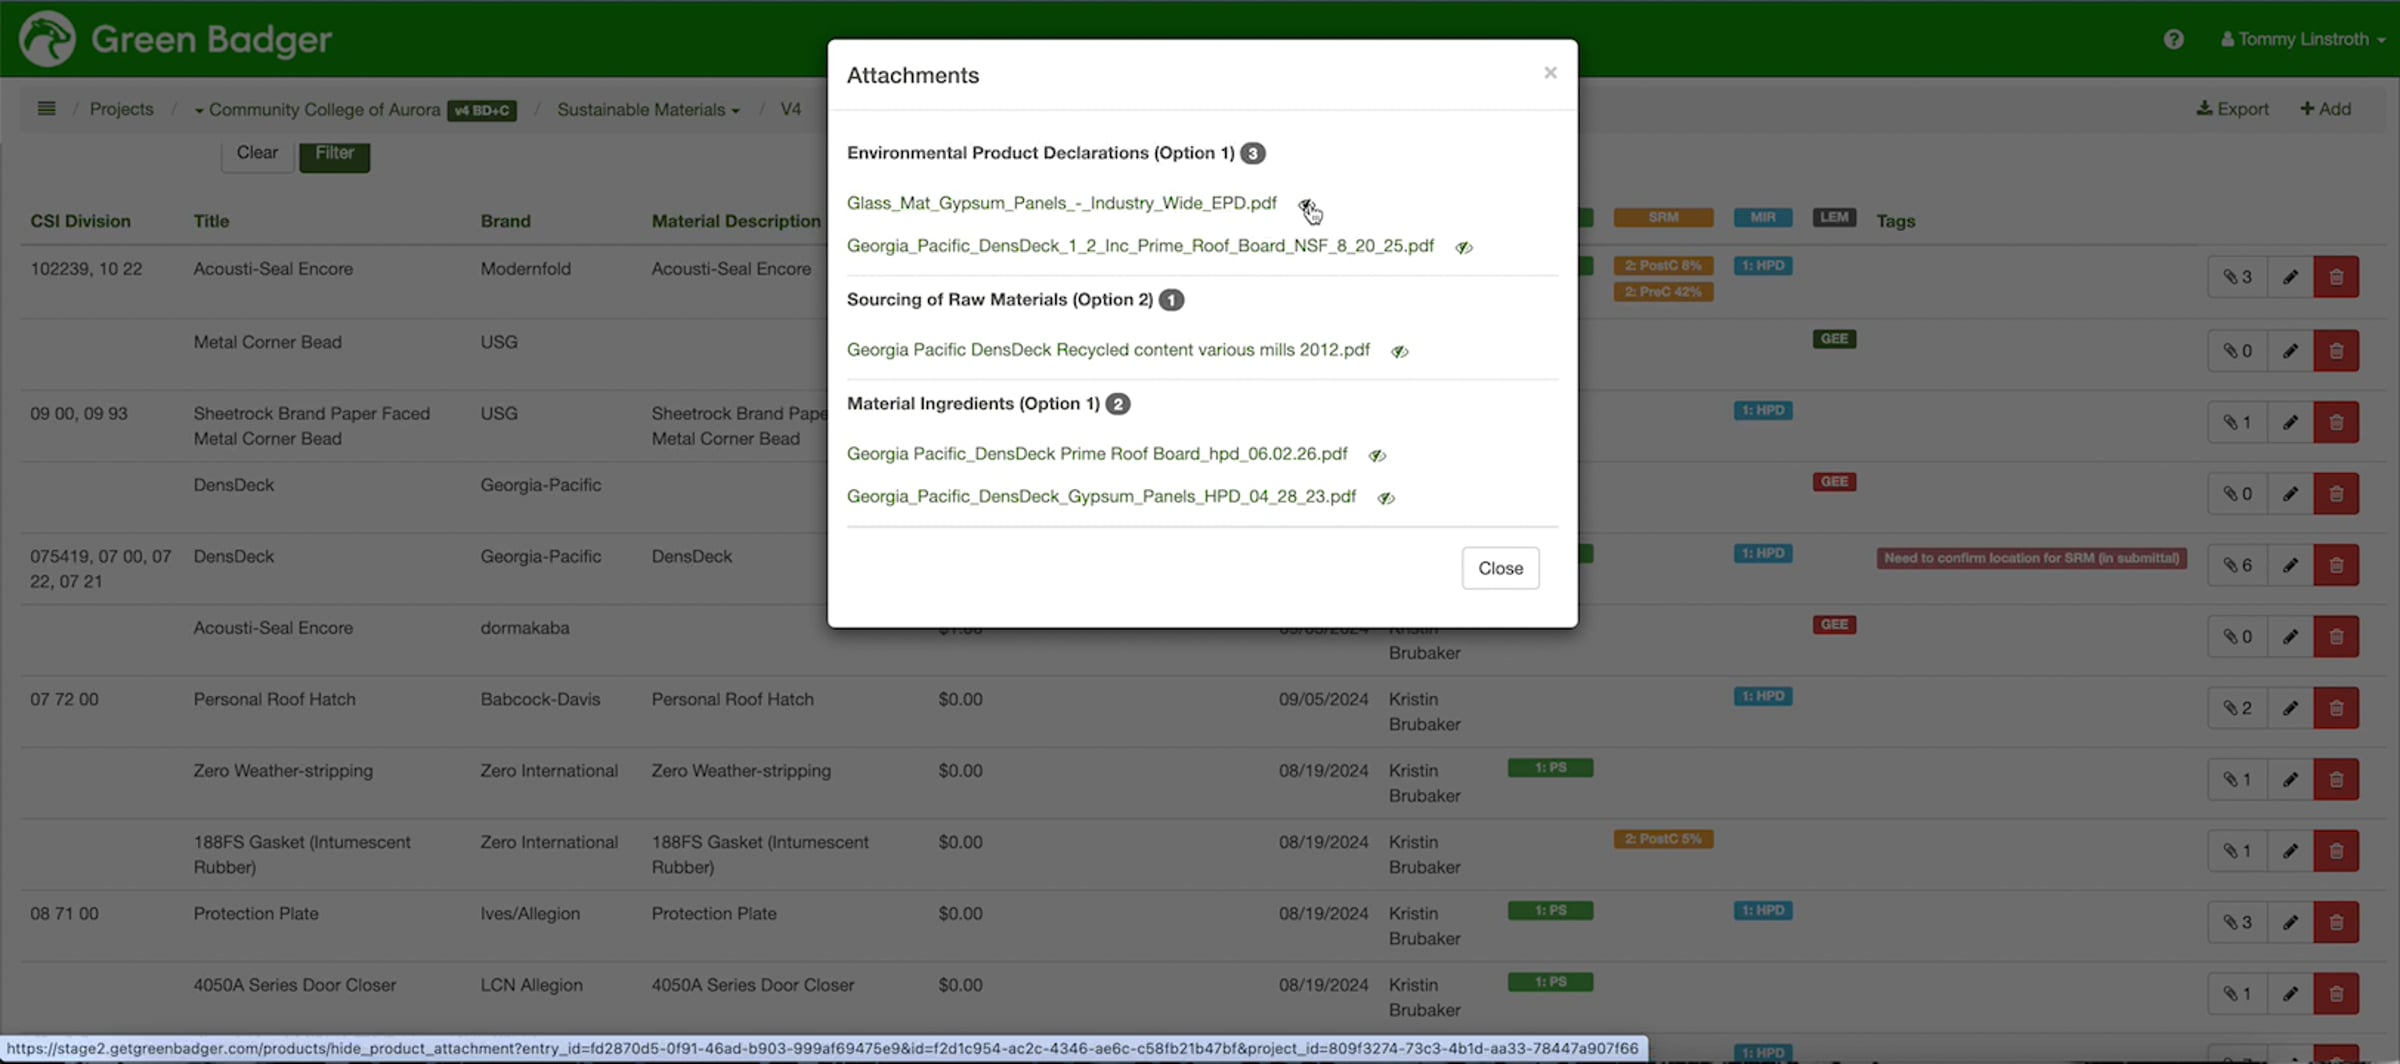Edit Personal Roof Hatch row
This screenshot has width=2400, height=1064.
(x=2290, y=708)
